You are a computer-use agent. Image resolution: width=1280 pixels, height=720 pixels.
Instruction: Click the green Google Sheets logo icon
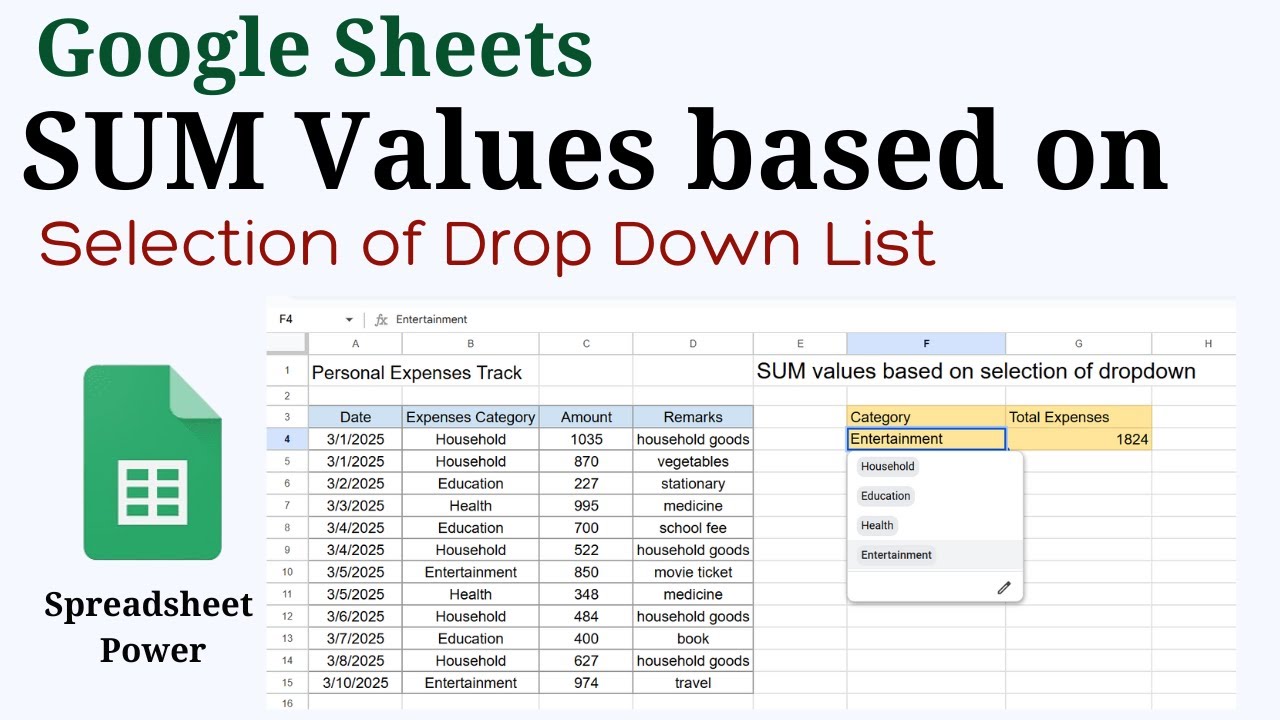152,462
